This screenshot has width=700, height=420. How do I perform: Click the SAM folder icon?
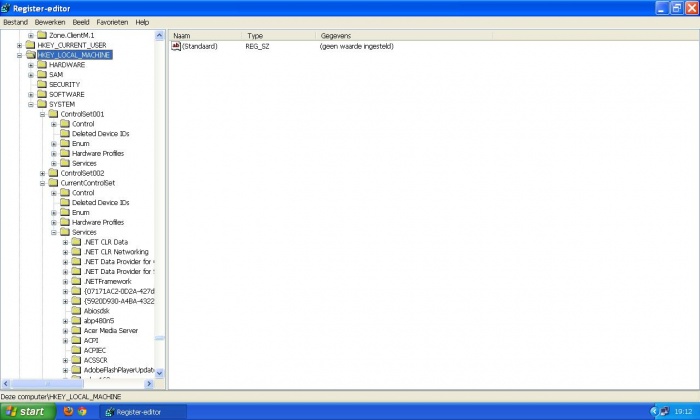42,74
